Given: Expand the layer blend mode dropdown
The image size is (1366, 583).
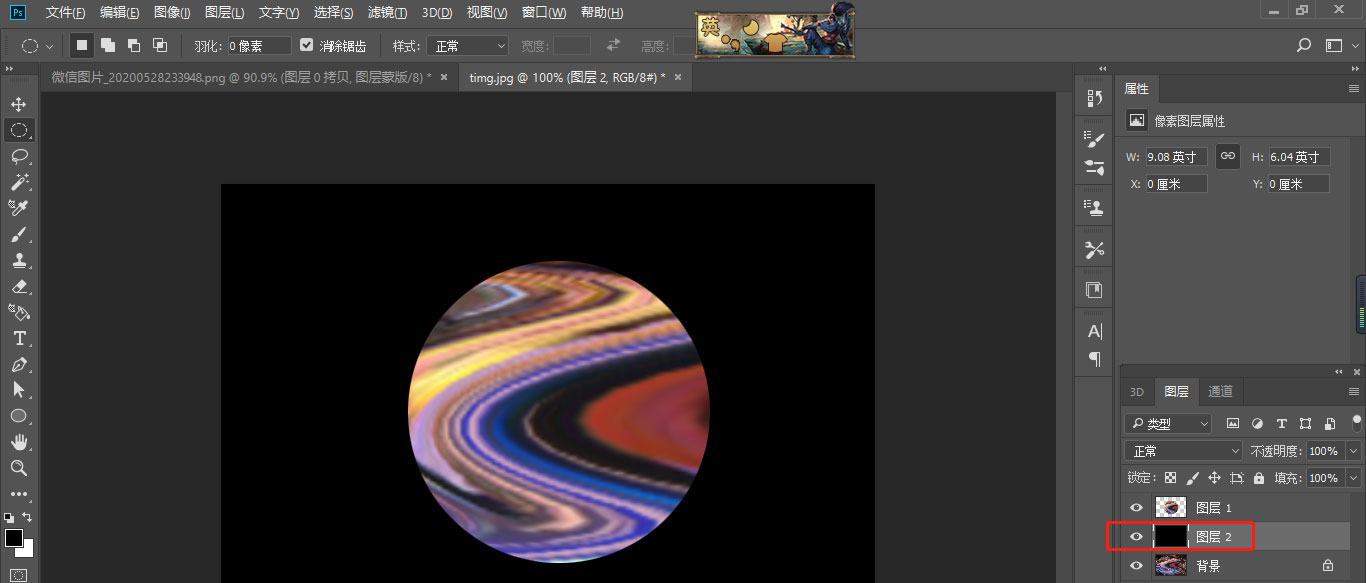Looking at the screenshot, I should 1183,451.
